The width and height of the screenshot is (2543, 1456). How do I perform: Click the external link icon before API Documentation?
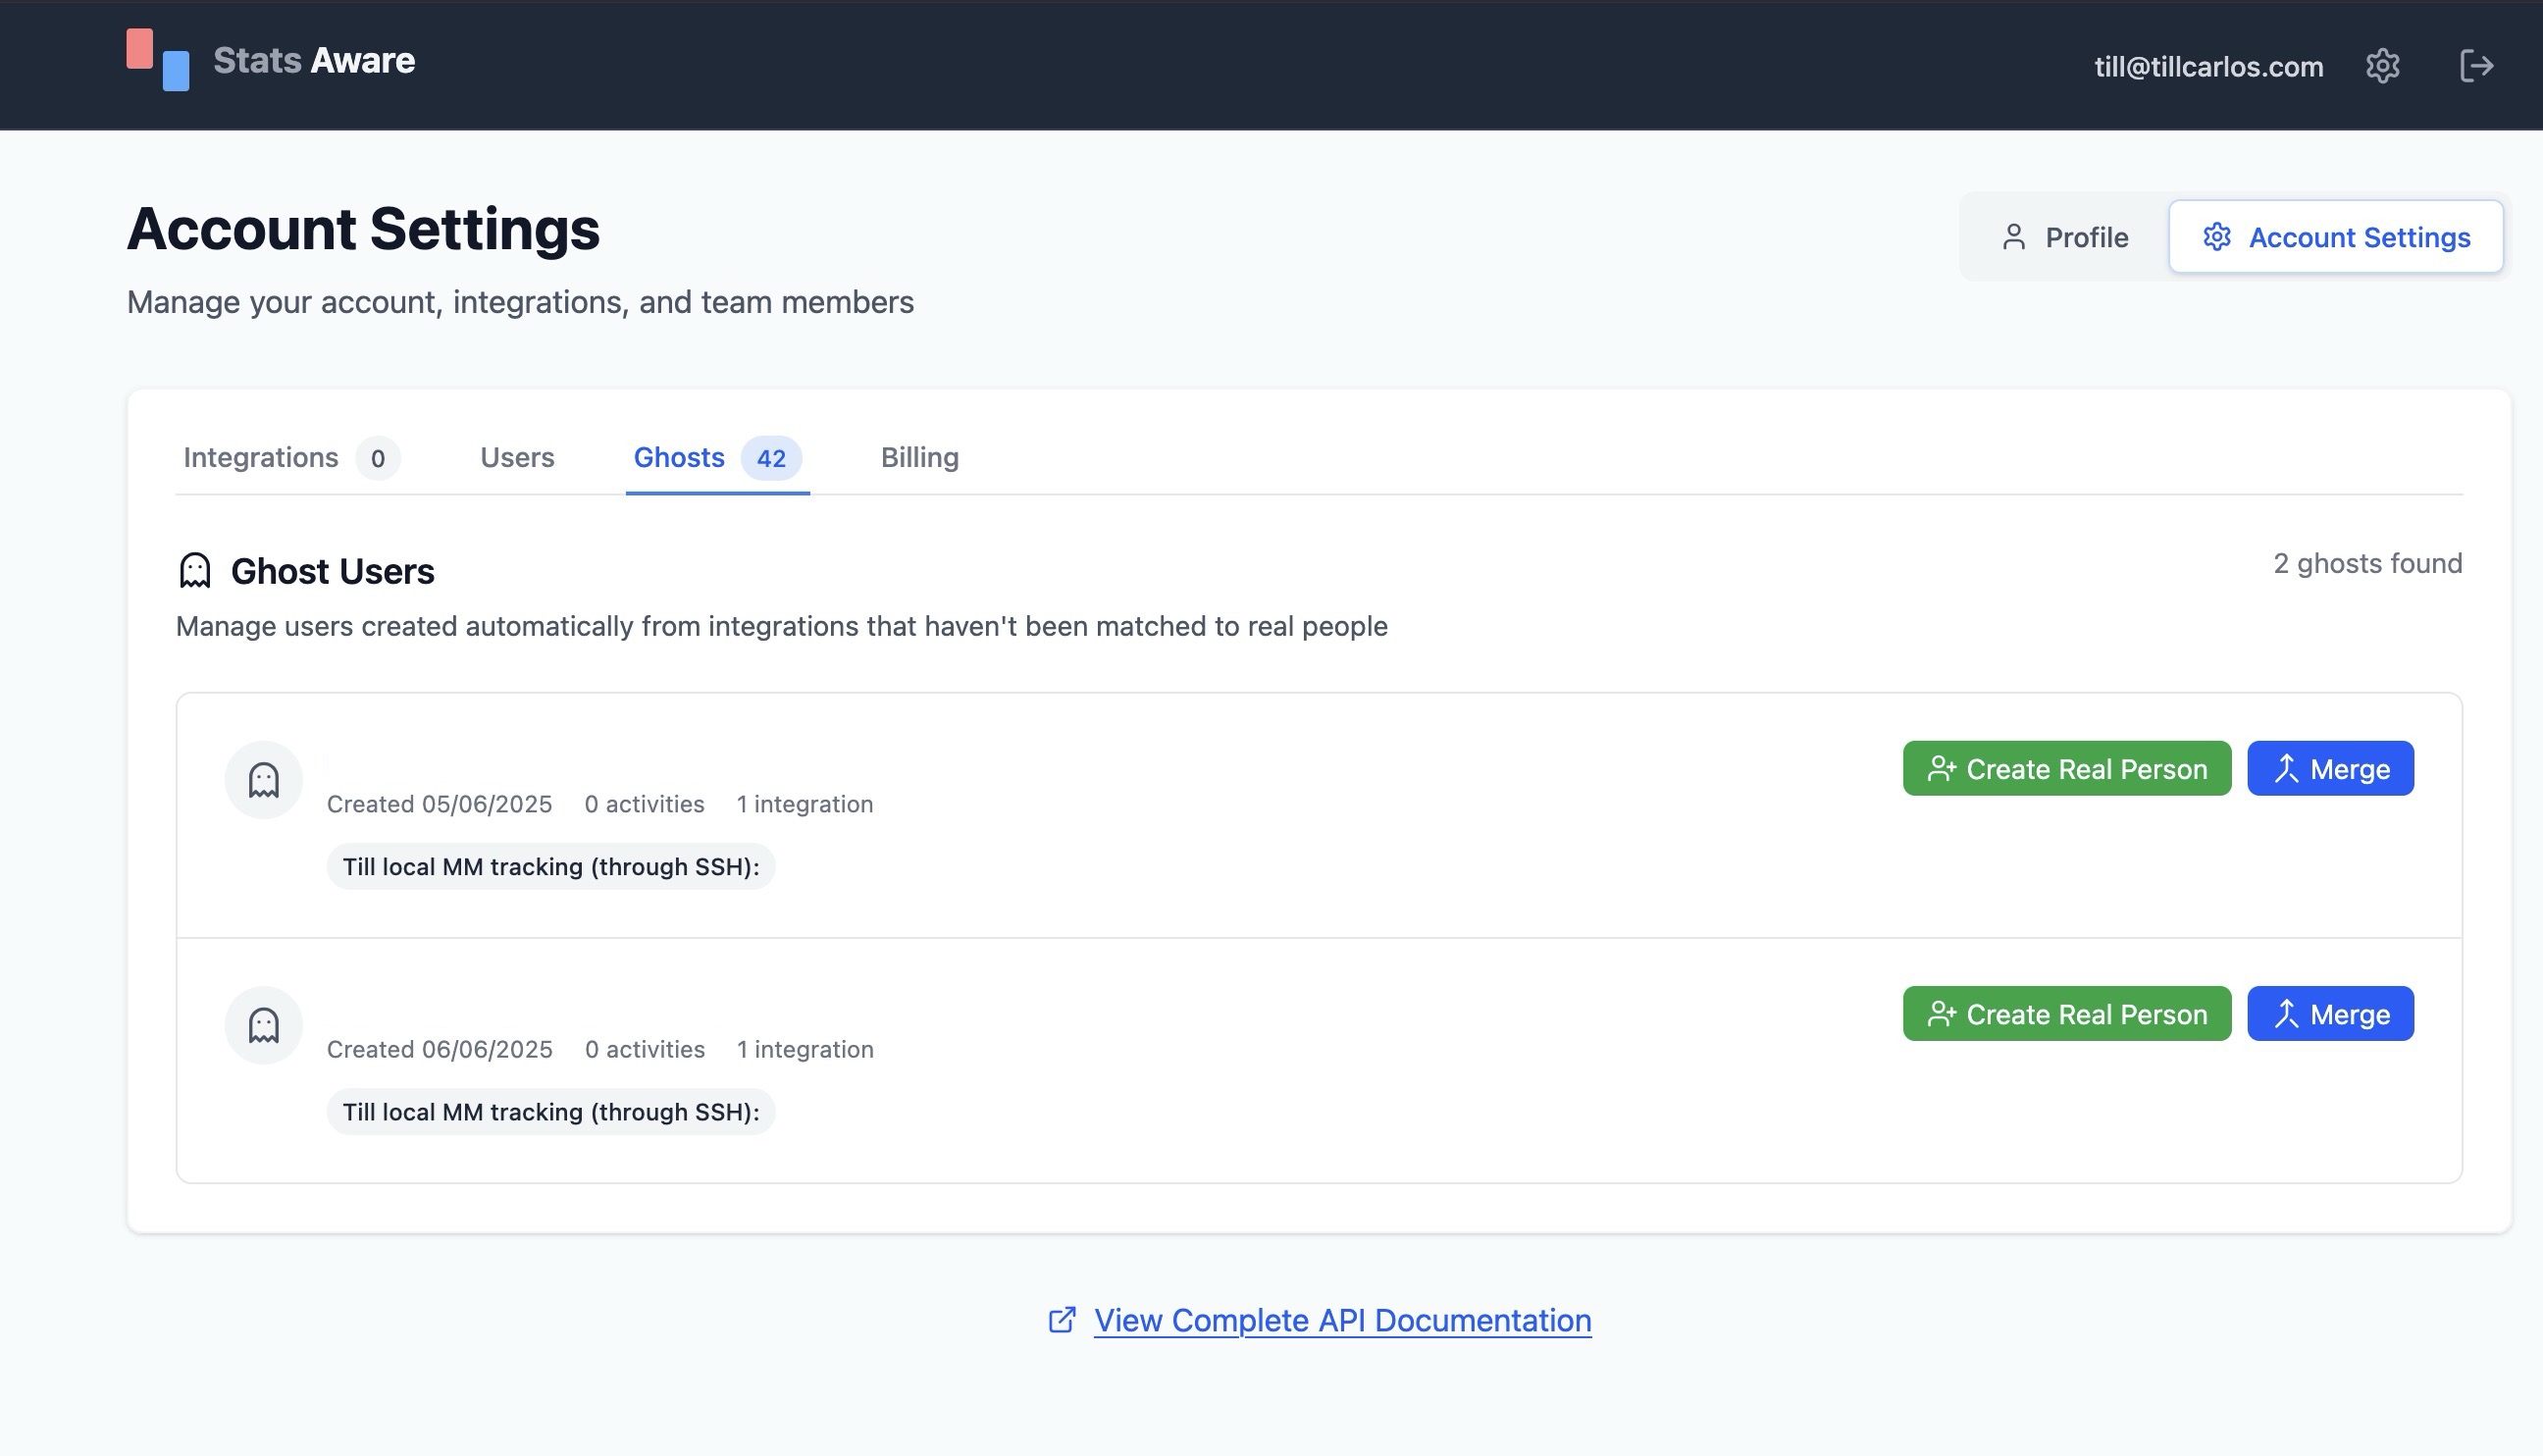(x=1062, y=1320)
